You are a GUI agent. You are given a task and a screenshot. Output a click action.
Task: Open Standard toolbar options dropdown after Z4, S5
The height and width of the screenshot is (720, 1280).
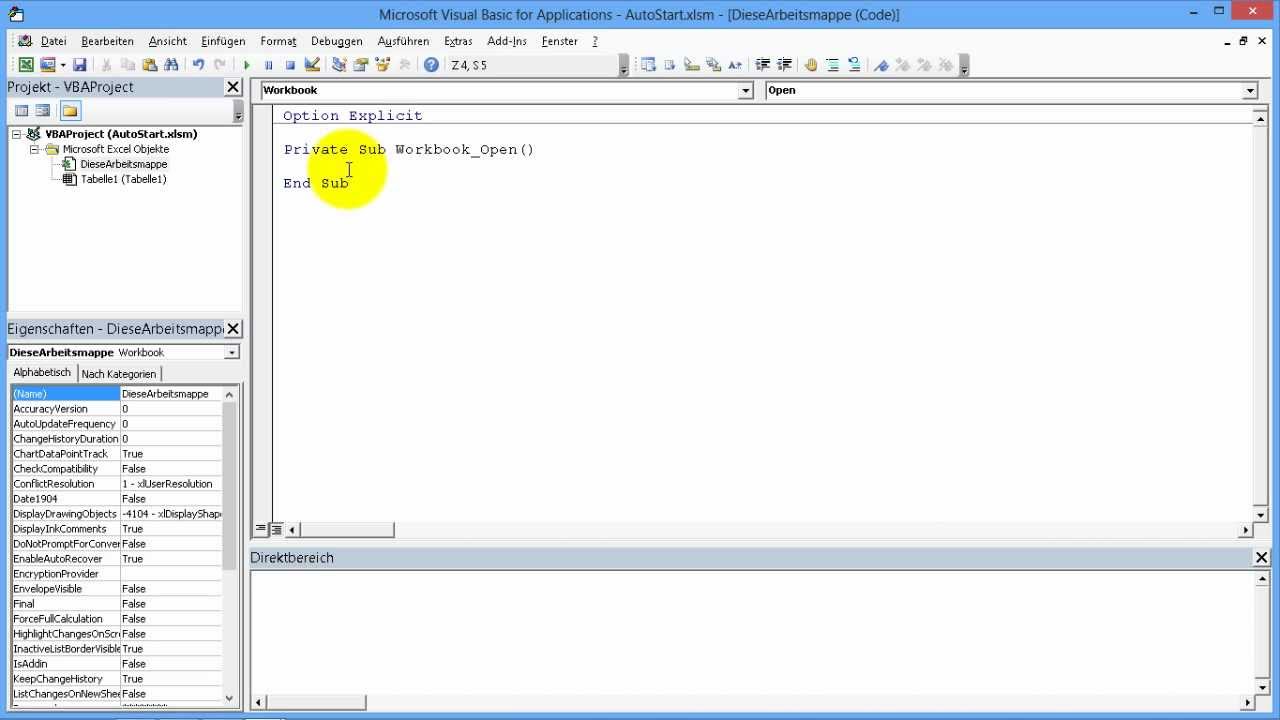(x=624, y=66)
